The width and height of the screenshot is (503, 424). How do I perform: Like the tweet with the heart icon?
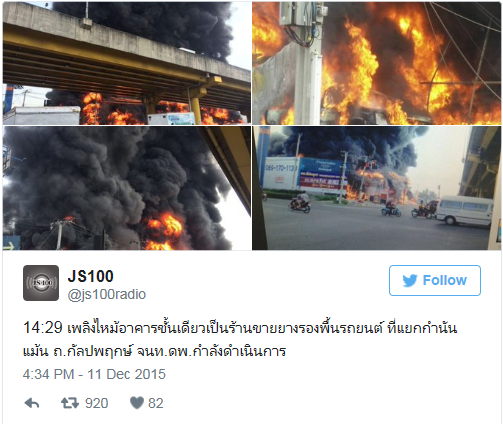(x=137, y=403)
